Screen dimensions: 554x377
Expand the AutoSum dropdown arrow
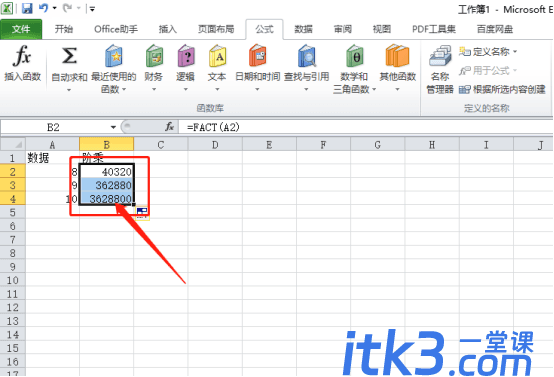(69, 90)
